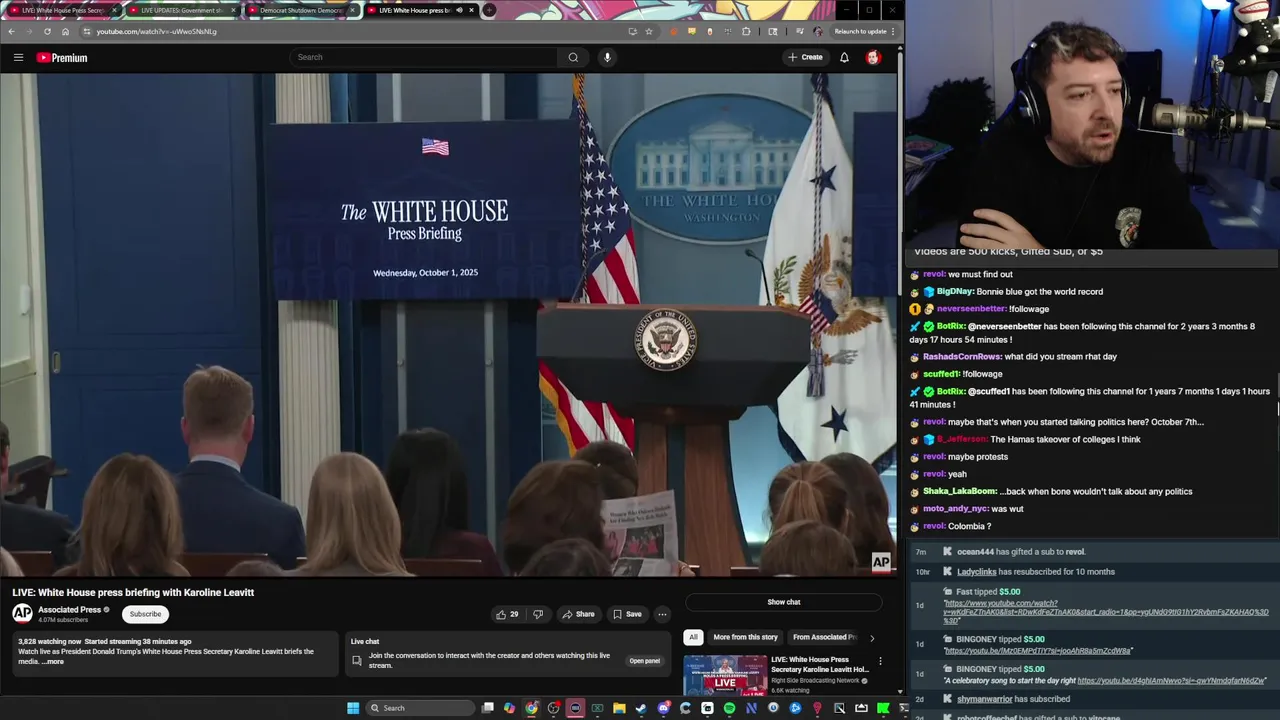
Task: Open Chrome from the taskbar
Action: click(531, 708)
